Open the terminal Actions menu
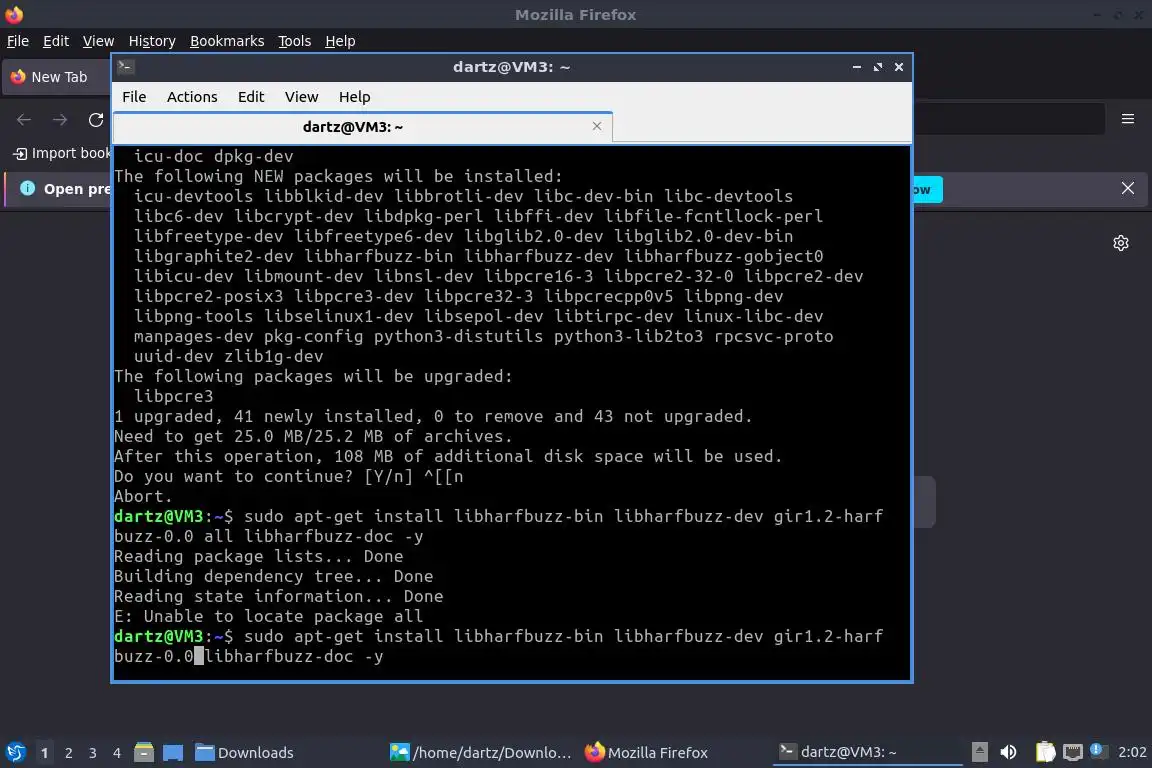 (x=192, y=97)
